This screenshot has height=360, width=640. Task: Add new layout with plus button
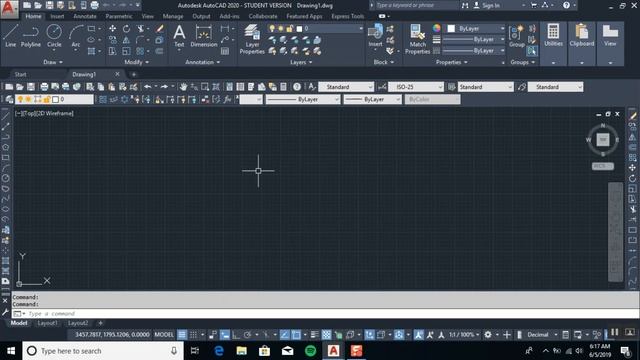point(100,323)
